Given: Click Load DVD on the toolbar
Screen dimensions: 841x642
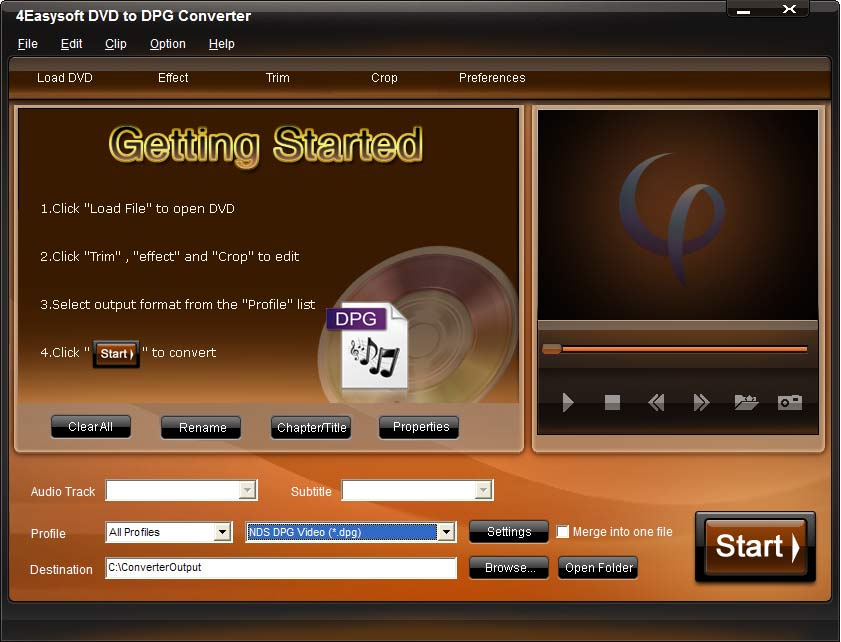Looking at the screenshot, I should pos(65,78).
